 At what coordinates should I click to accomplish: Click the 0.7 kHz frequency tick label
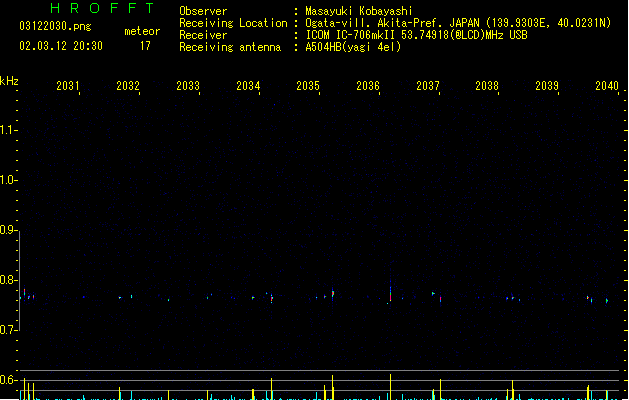point(8,330)
